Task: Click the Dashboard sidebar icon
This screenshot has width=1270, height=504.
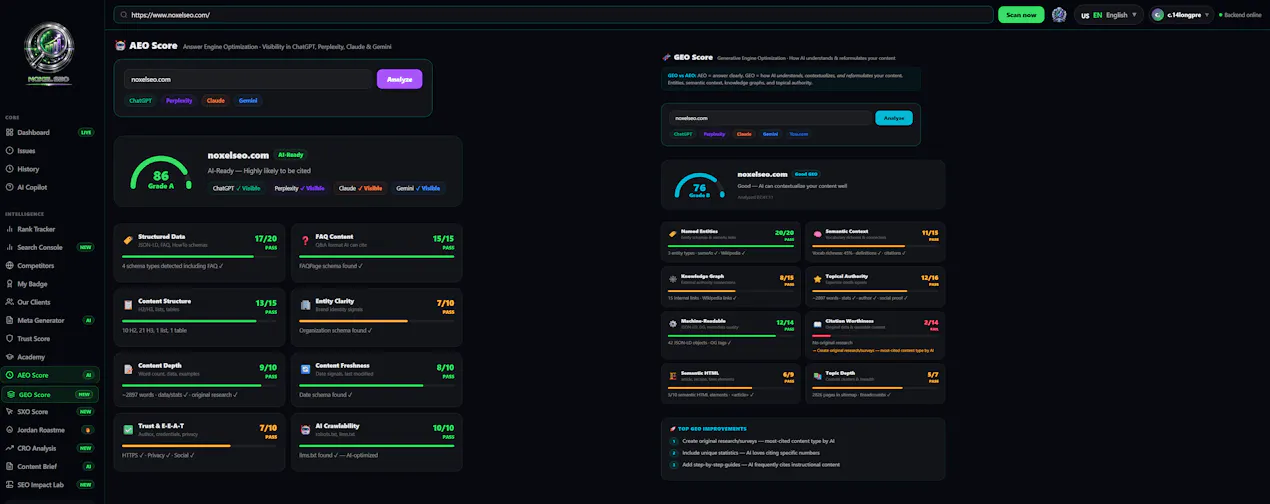Action: pos(10,132)
